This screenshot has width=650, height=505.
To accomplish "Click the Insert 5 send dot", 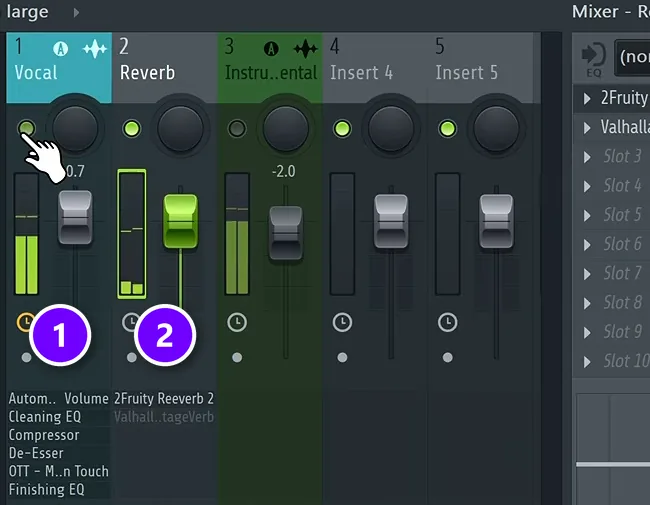I will [x=448, y=357].
